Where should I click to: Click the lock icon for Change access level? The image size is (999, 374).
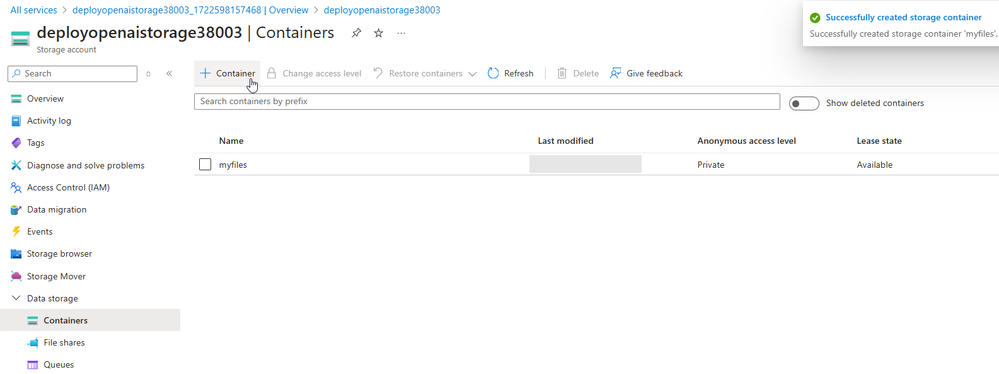(271, 73)
